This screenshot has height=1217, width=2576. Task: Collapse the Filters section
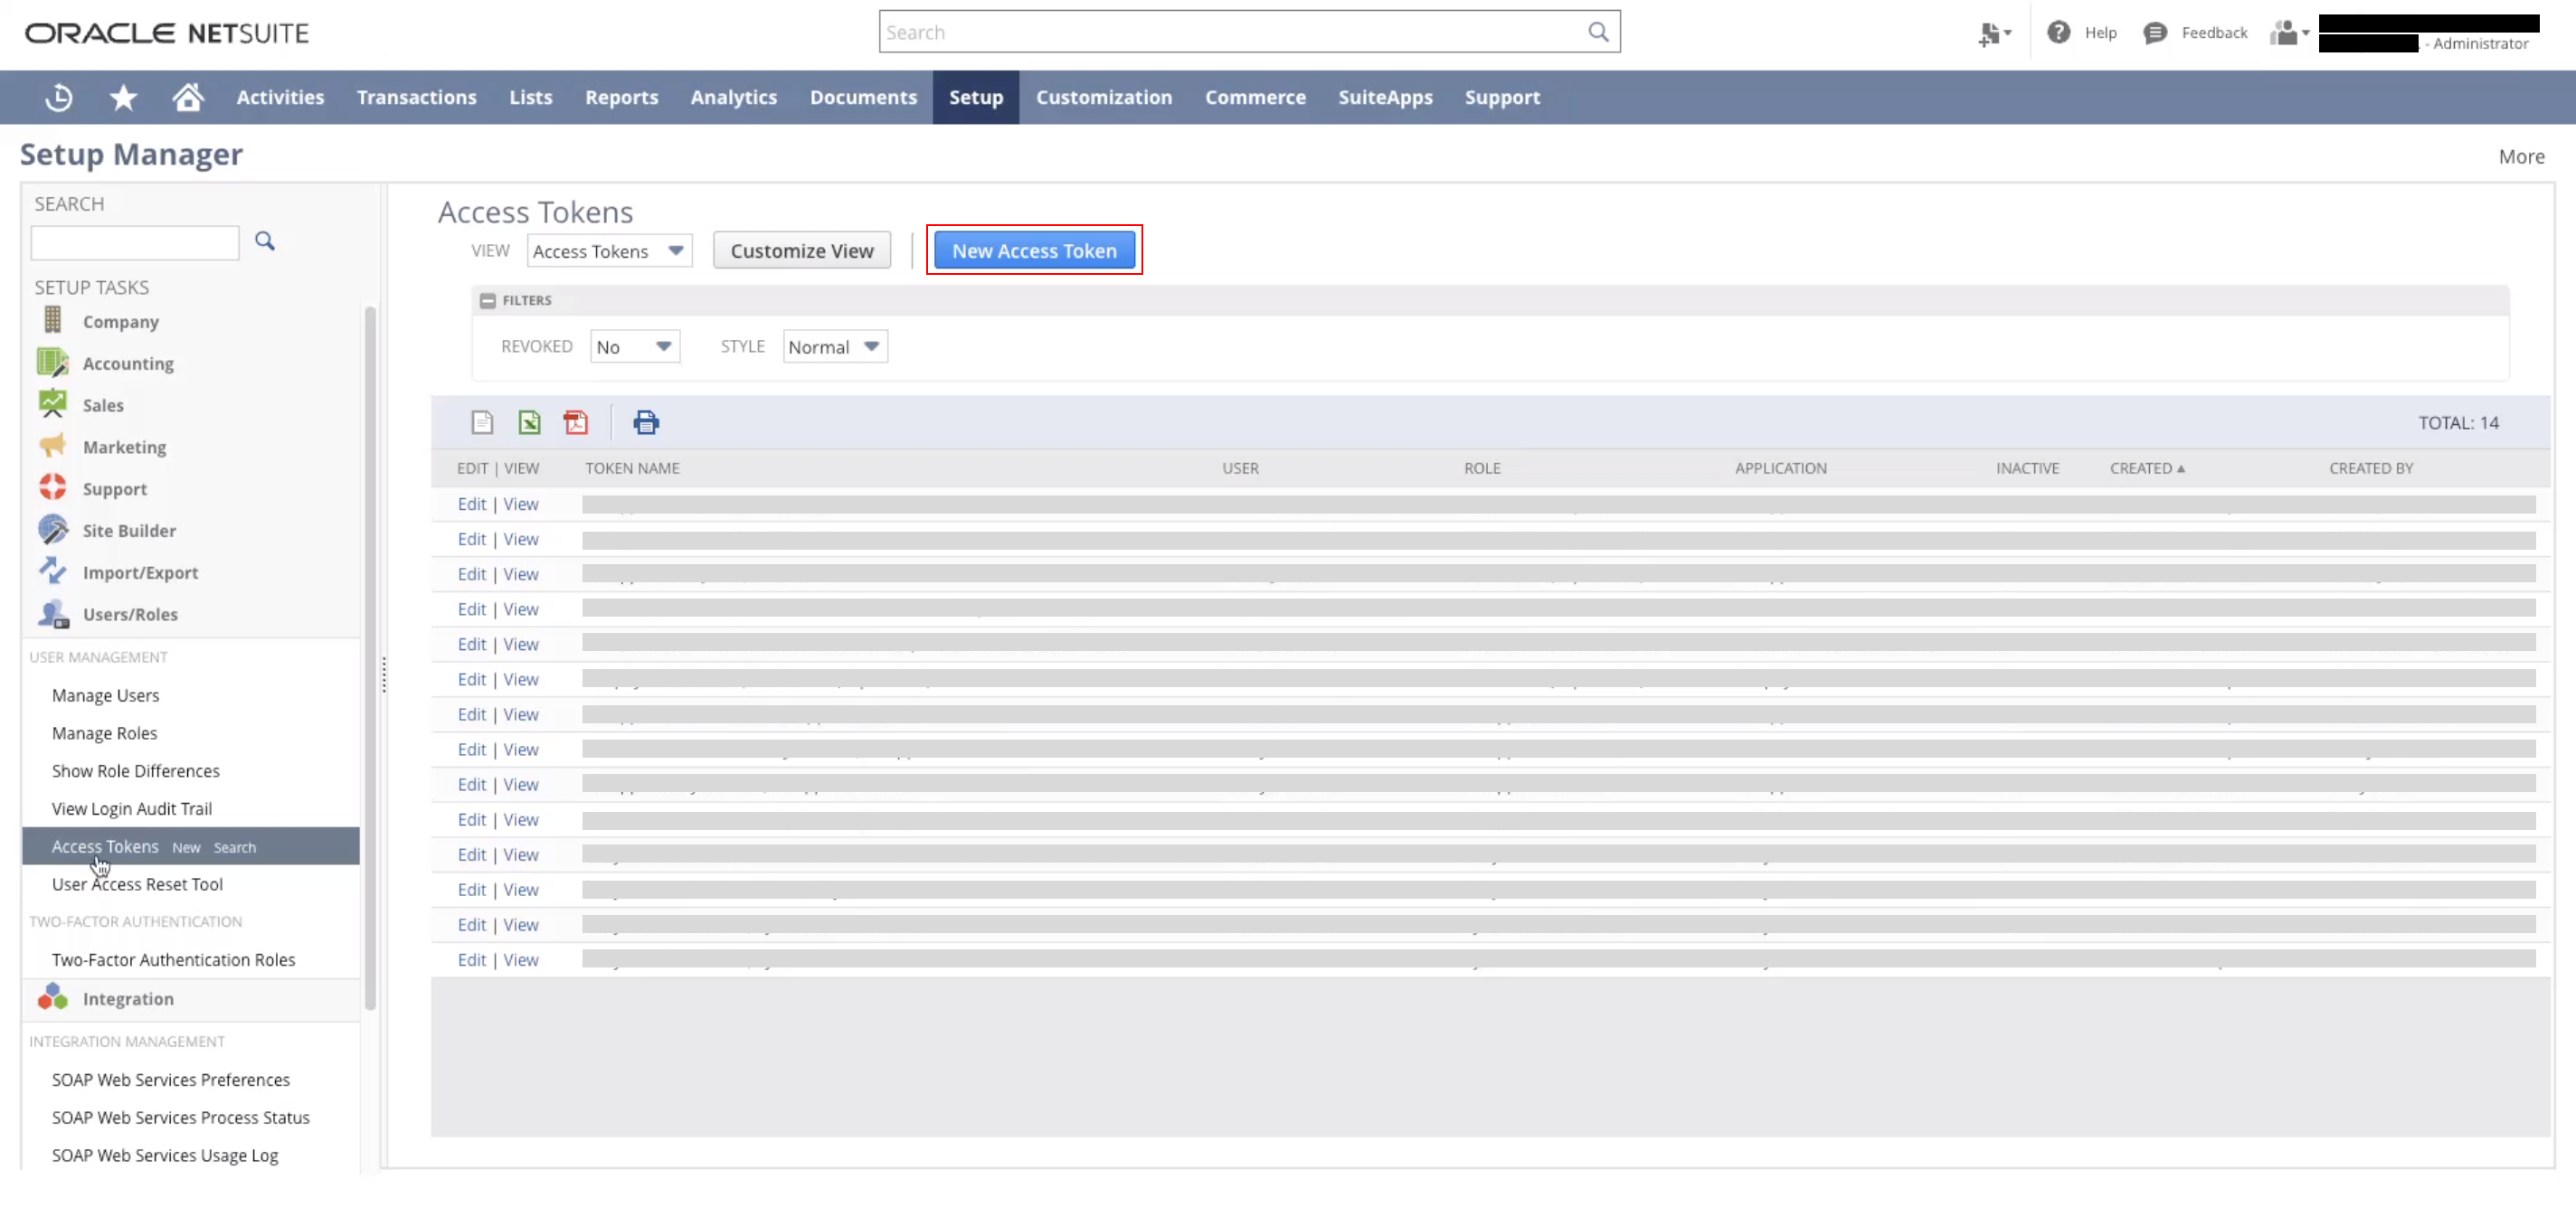487,300
